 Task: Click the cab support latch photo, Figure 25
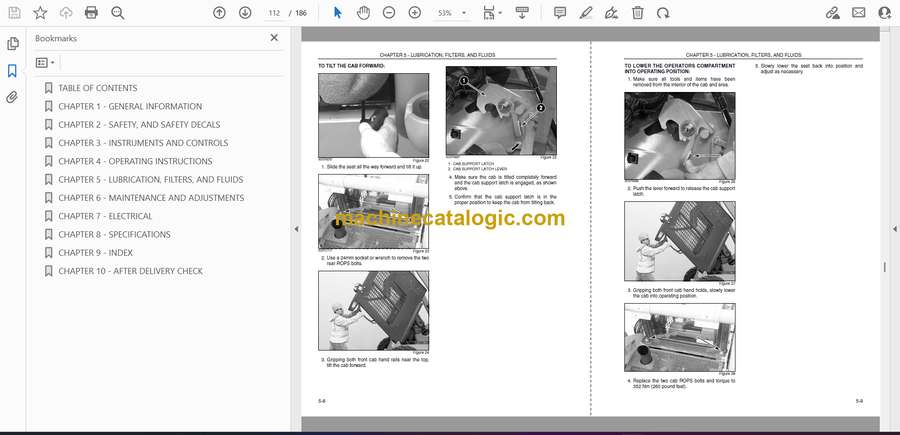click(501, 111)
